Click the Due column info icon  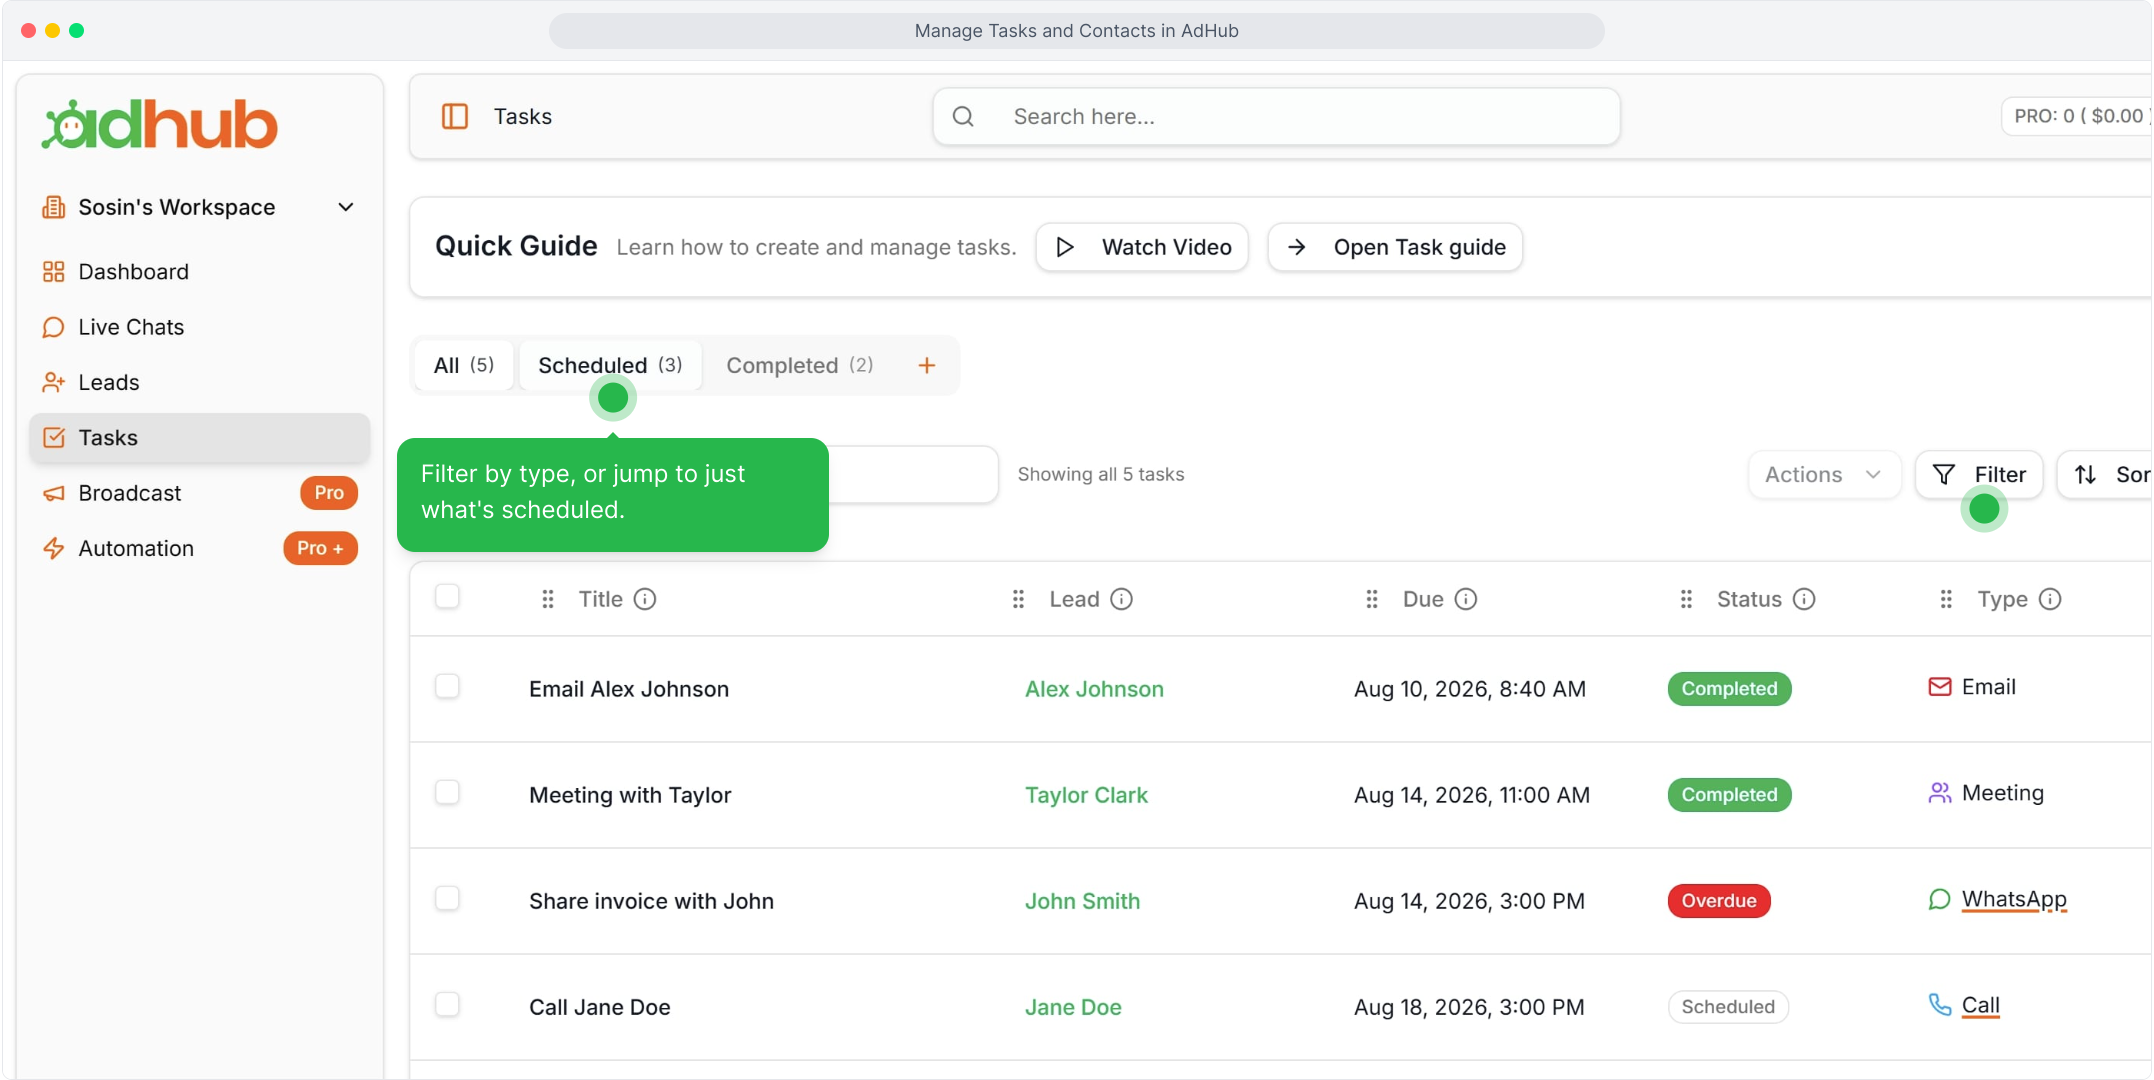pyautogui.click(x=1466, y=599)
